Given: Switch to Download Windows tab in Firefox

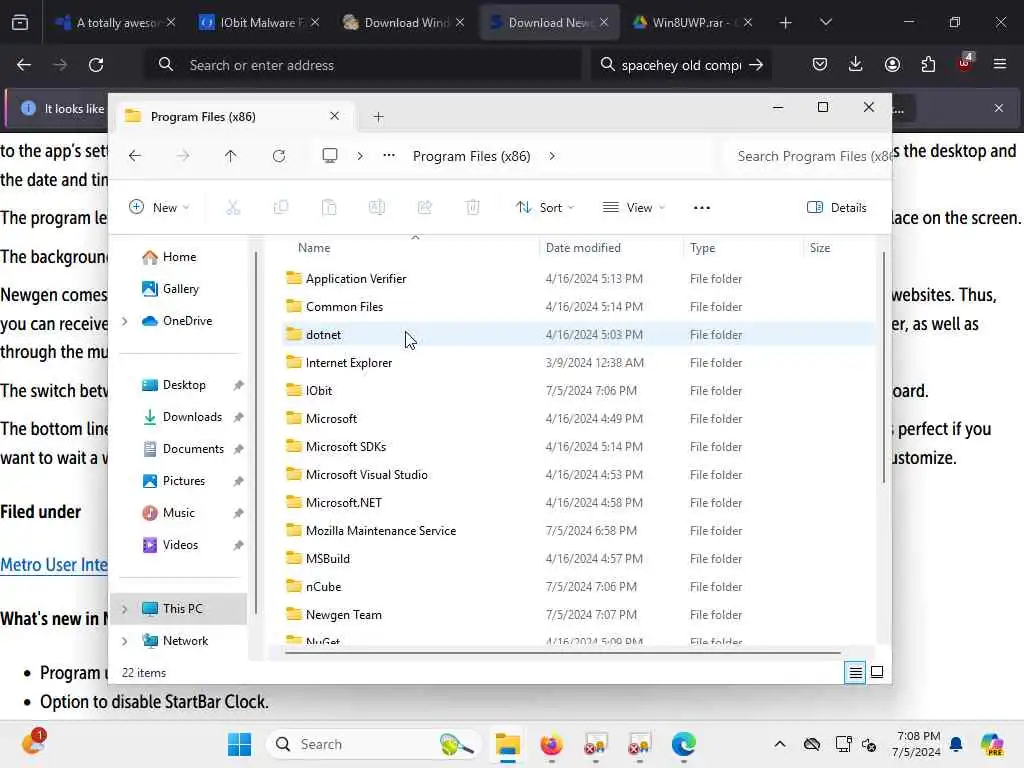Looking at the screenshot, I should [404, 22].
